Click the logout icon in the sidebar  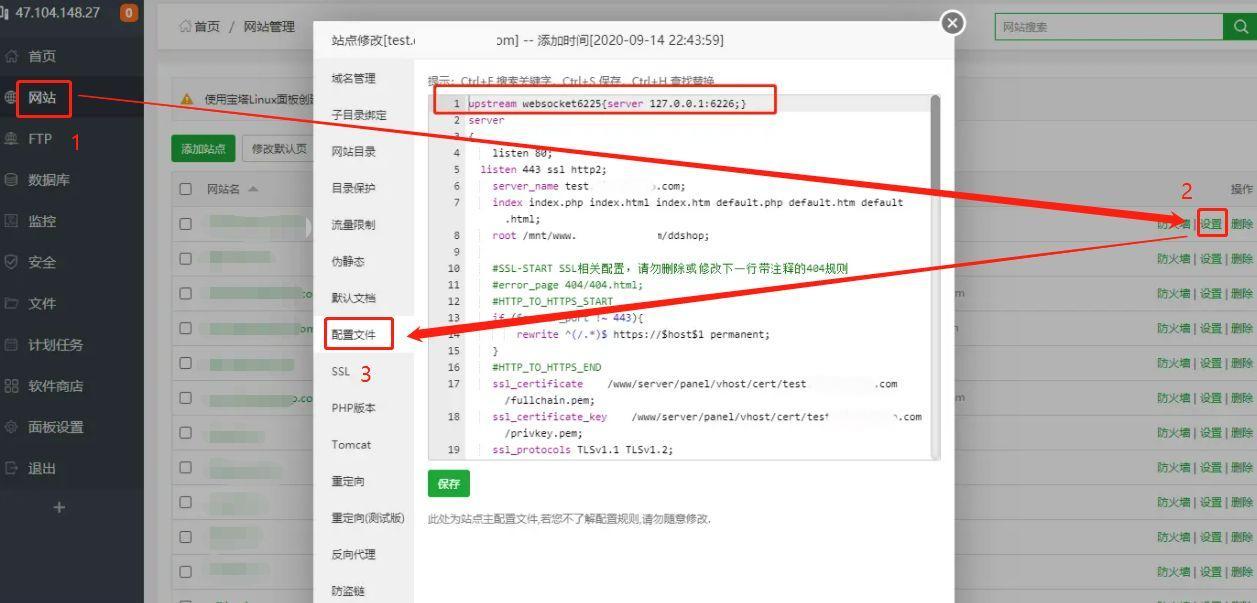12,468
